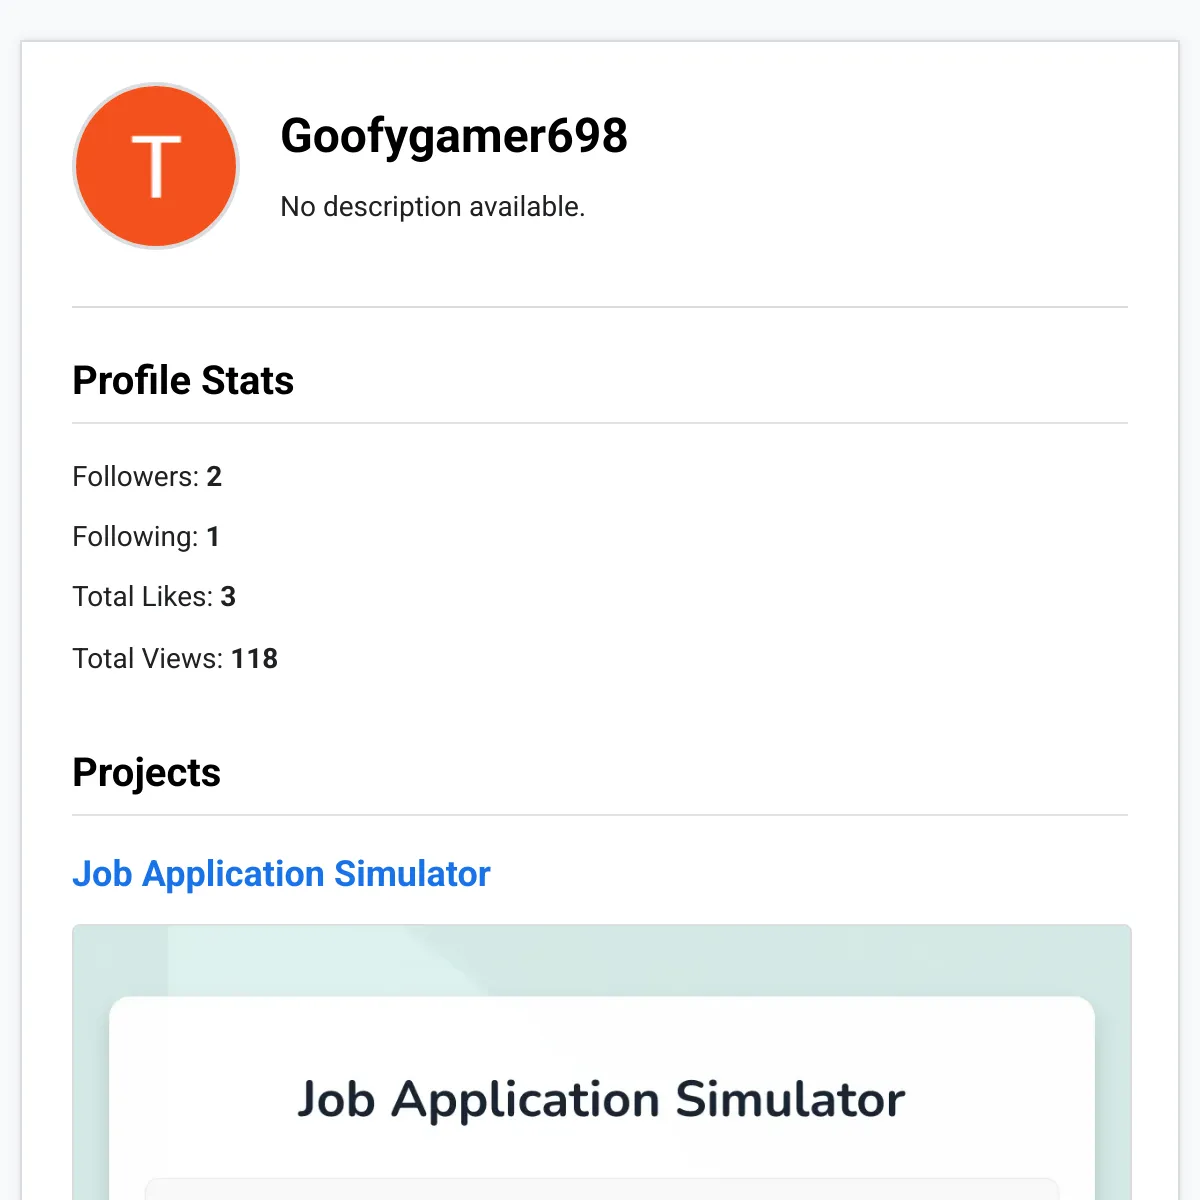Click the Profile Stats heading
This screenshot has width=1200, height=1200.
click(x=183, y=381)
